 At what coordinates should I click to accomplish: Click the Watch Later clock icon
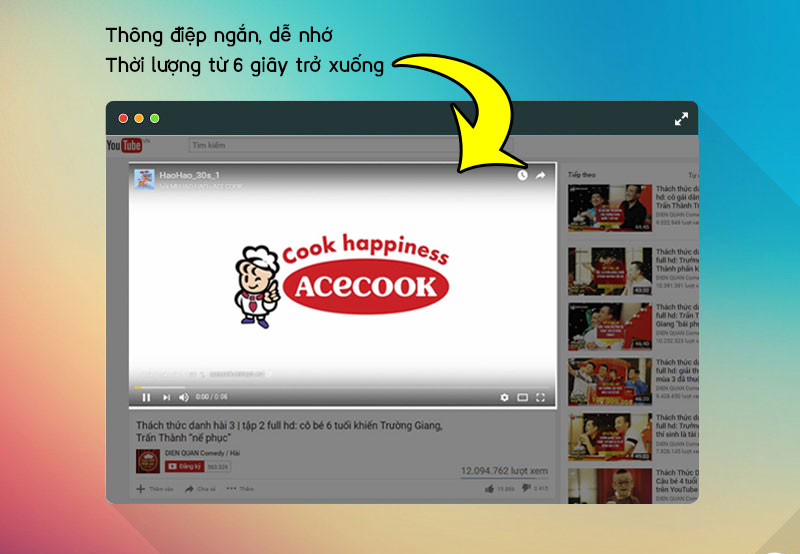[x=522, y=175]
